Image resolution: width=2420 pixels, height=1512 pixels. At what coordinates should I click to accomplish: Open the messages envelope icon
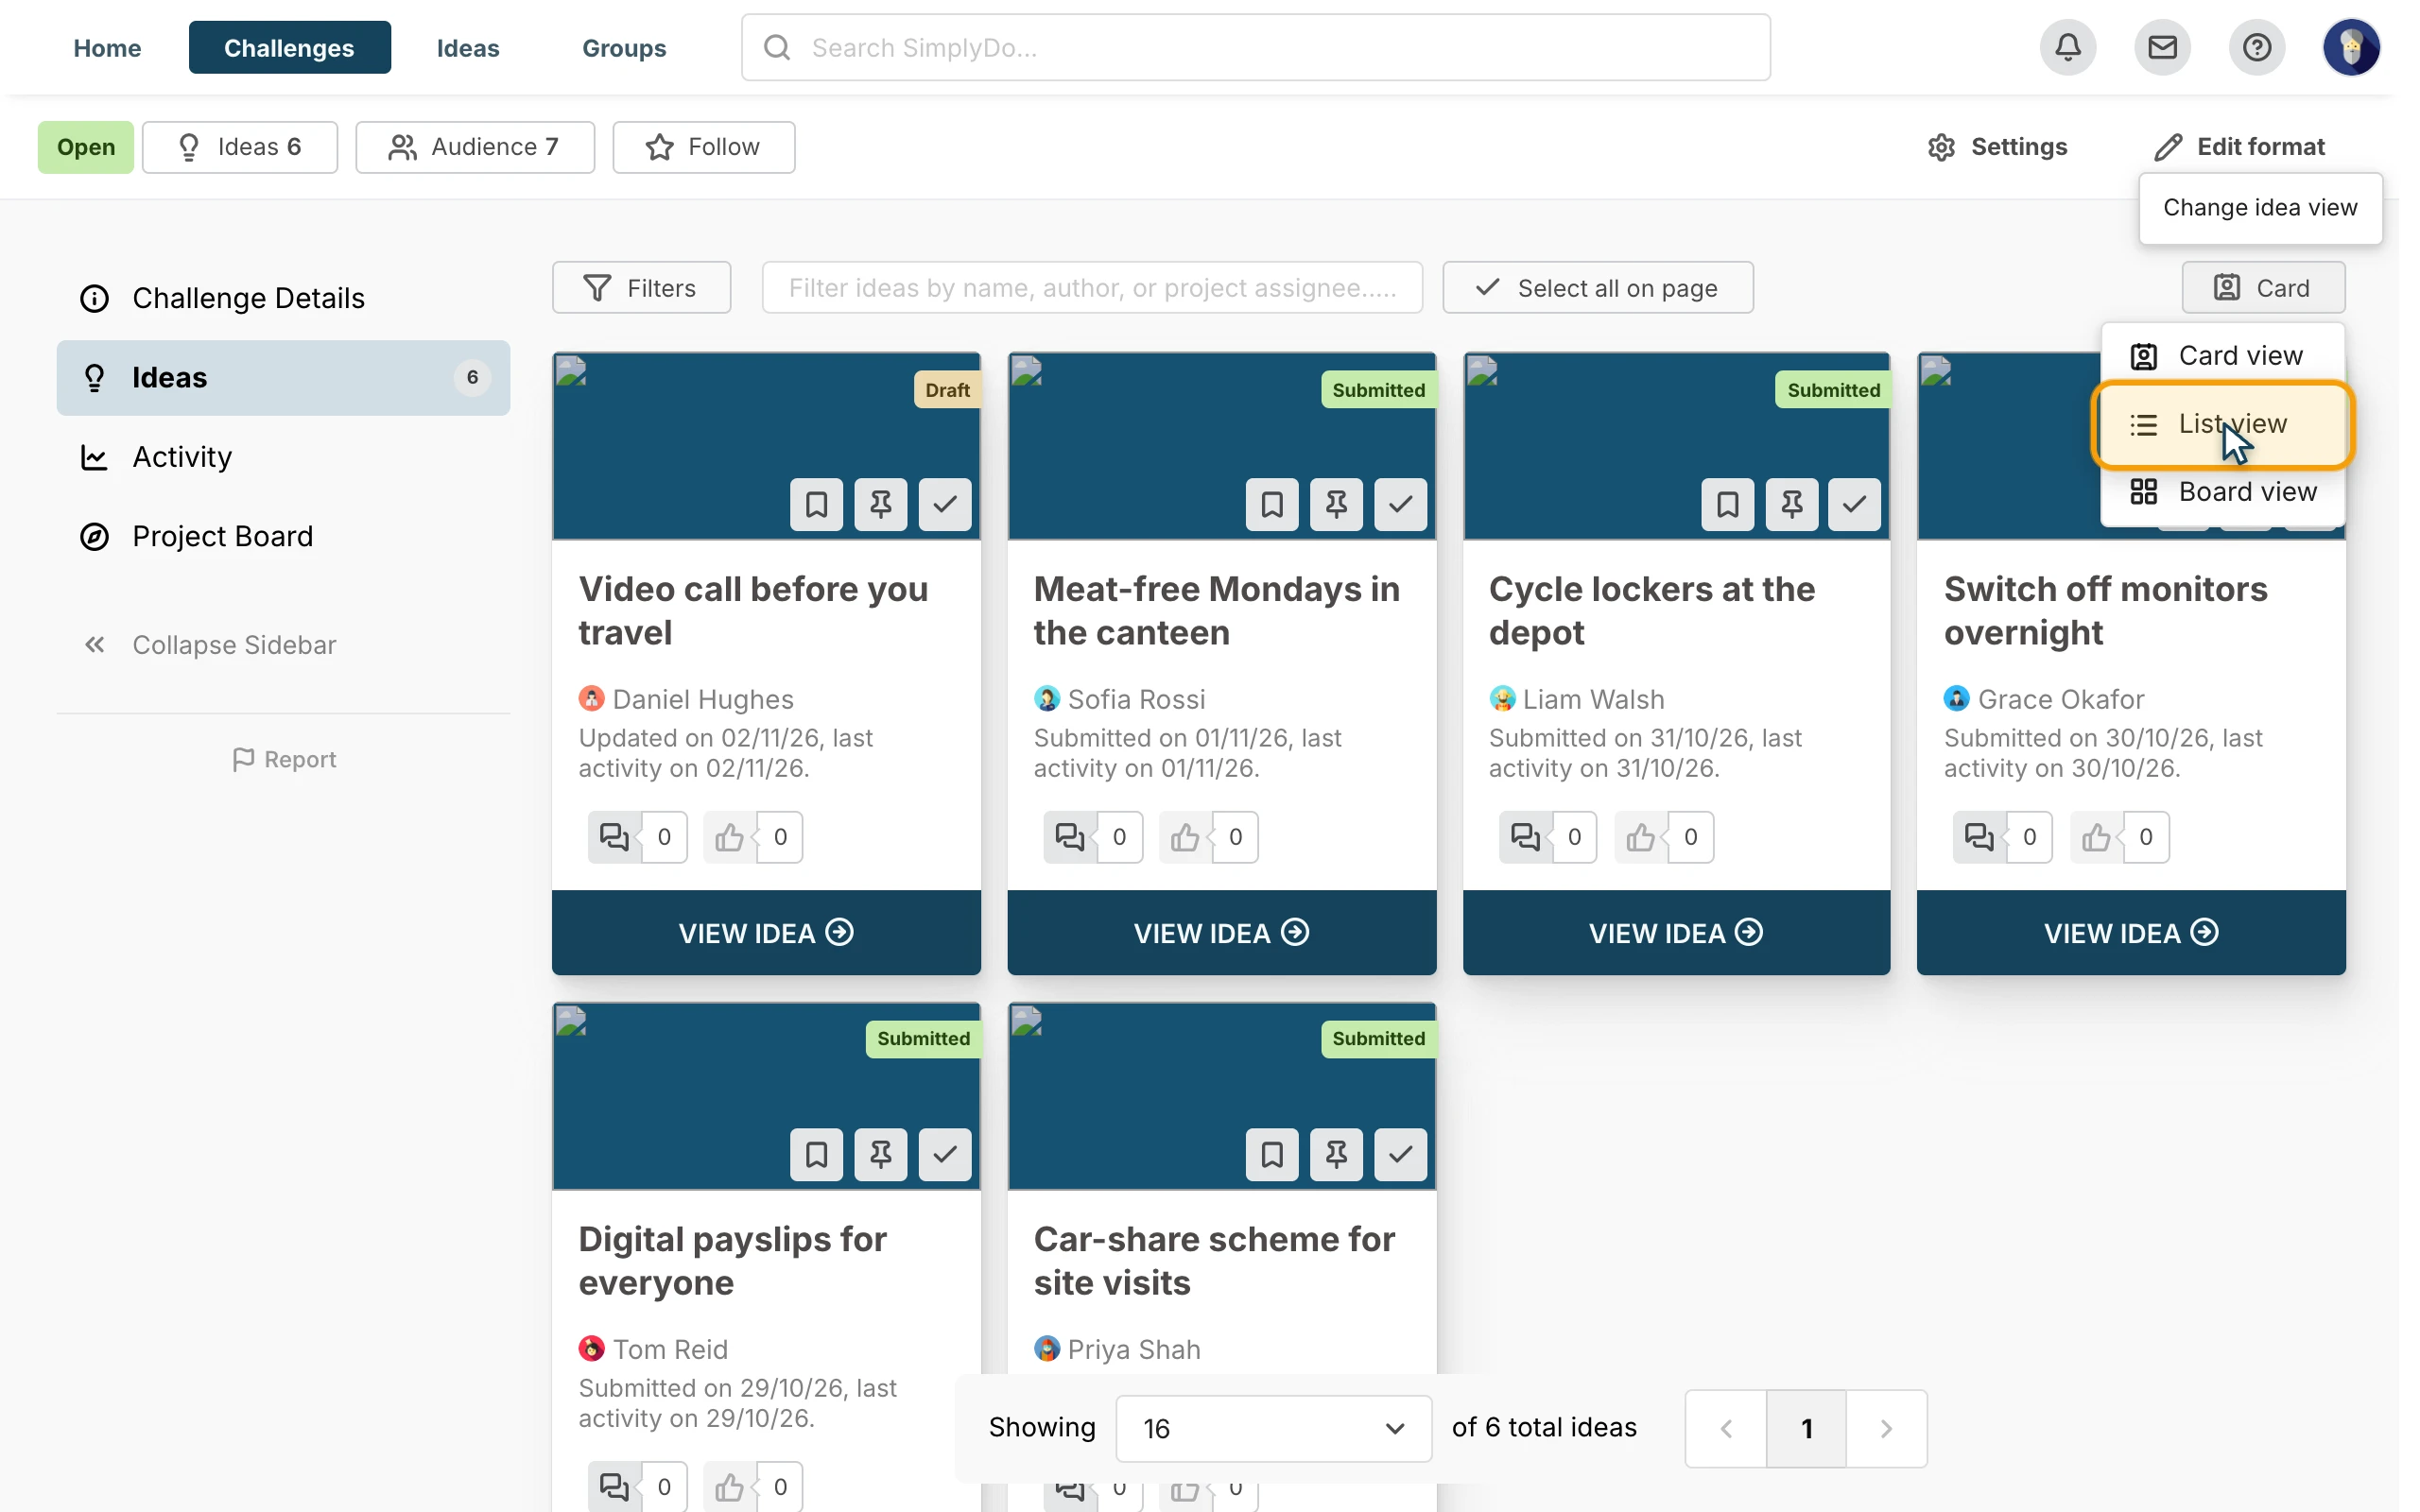click(x=2162, y=47)
